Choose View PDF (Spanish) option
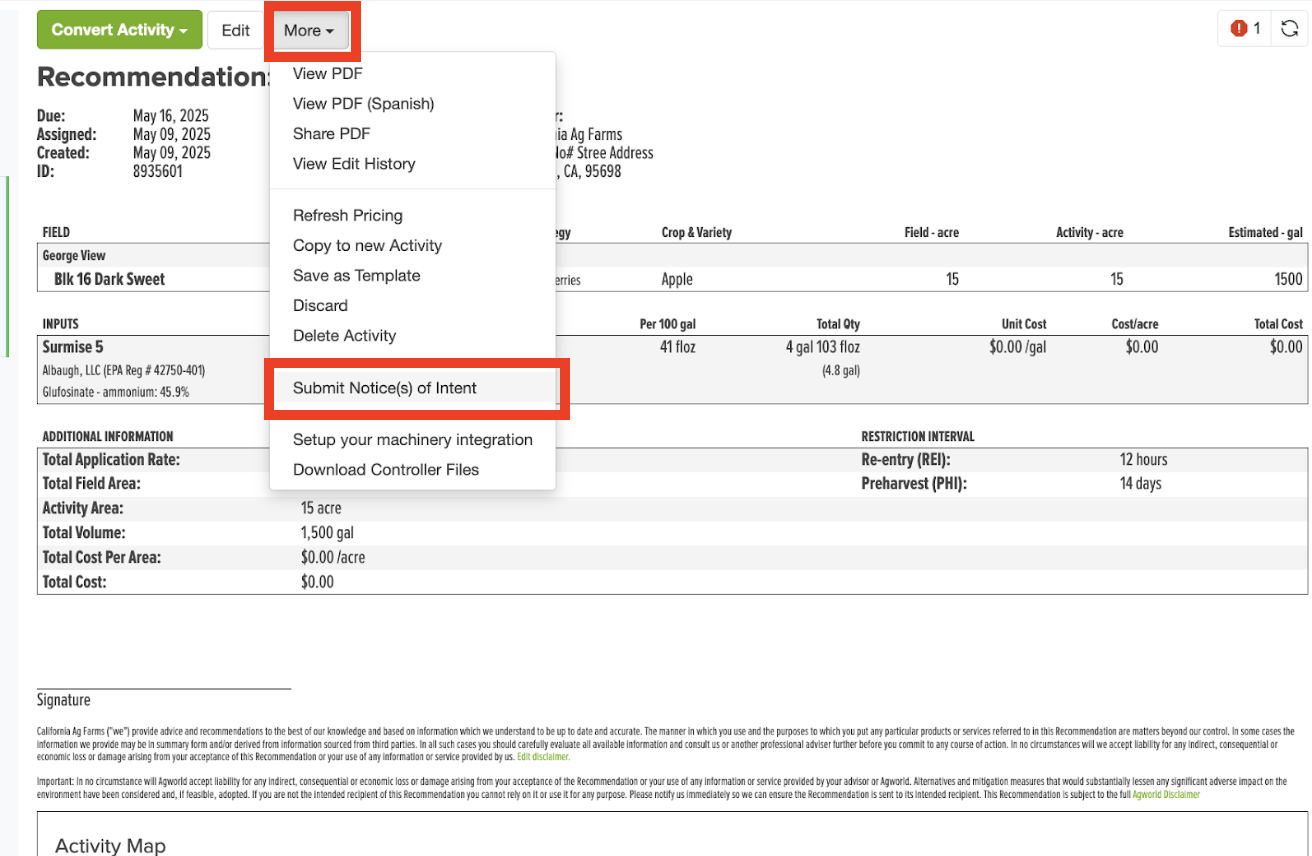 click(363, 104)
